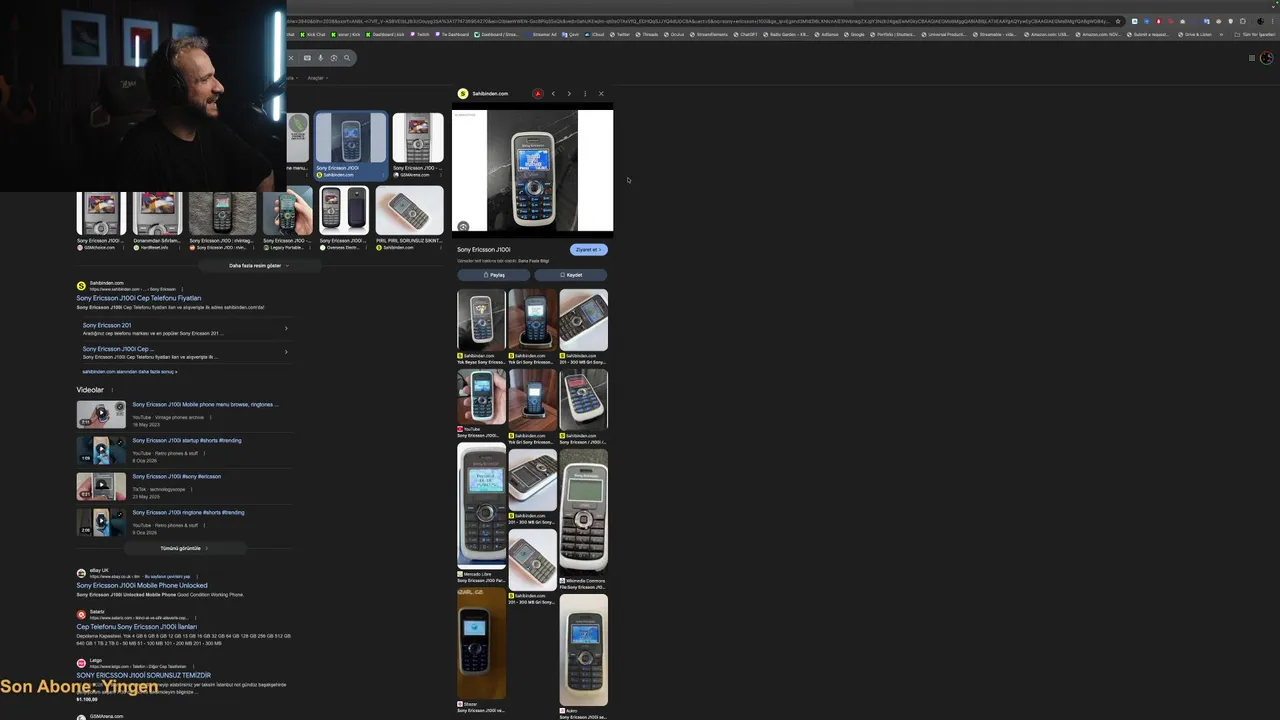1280x720 pixels.
Task: Save the image with Kaydet button
Action: (x=571, y=275)
